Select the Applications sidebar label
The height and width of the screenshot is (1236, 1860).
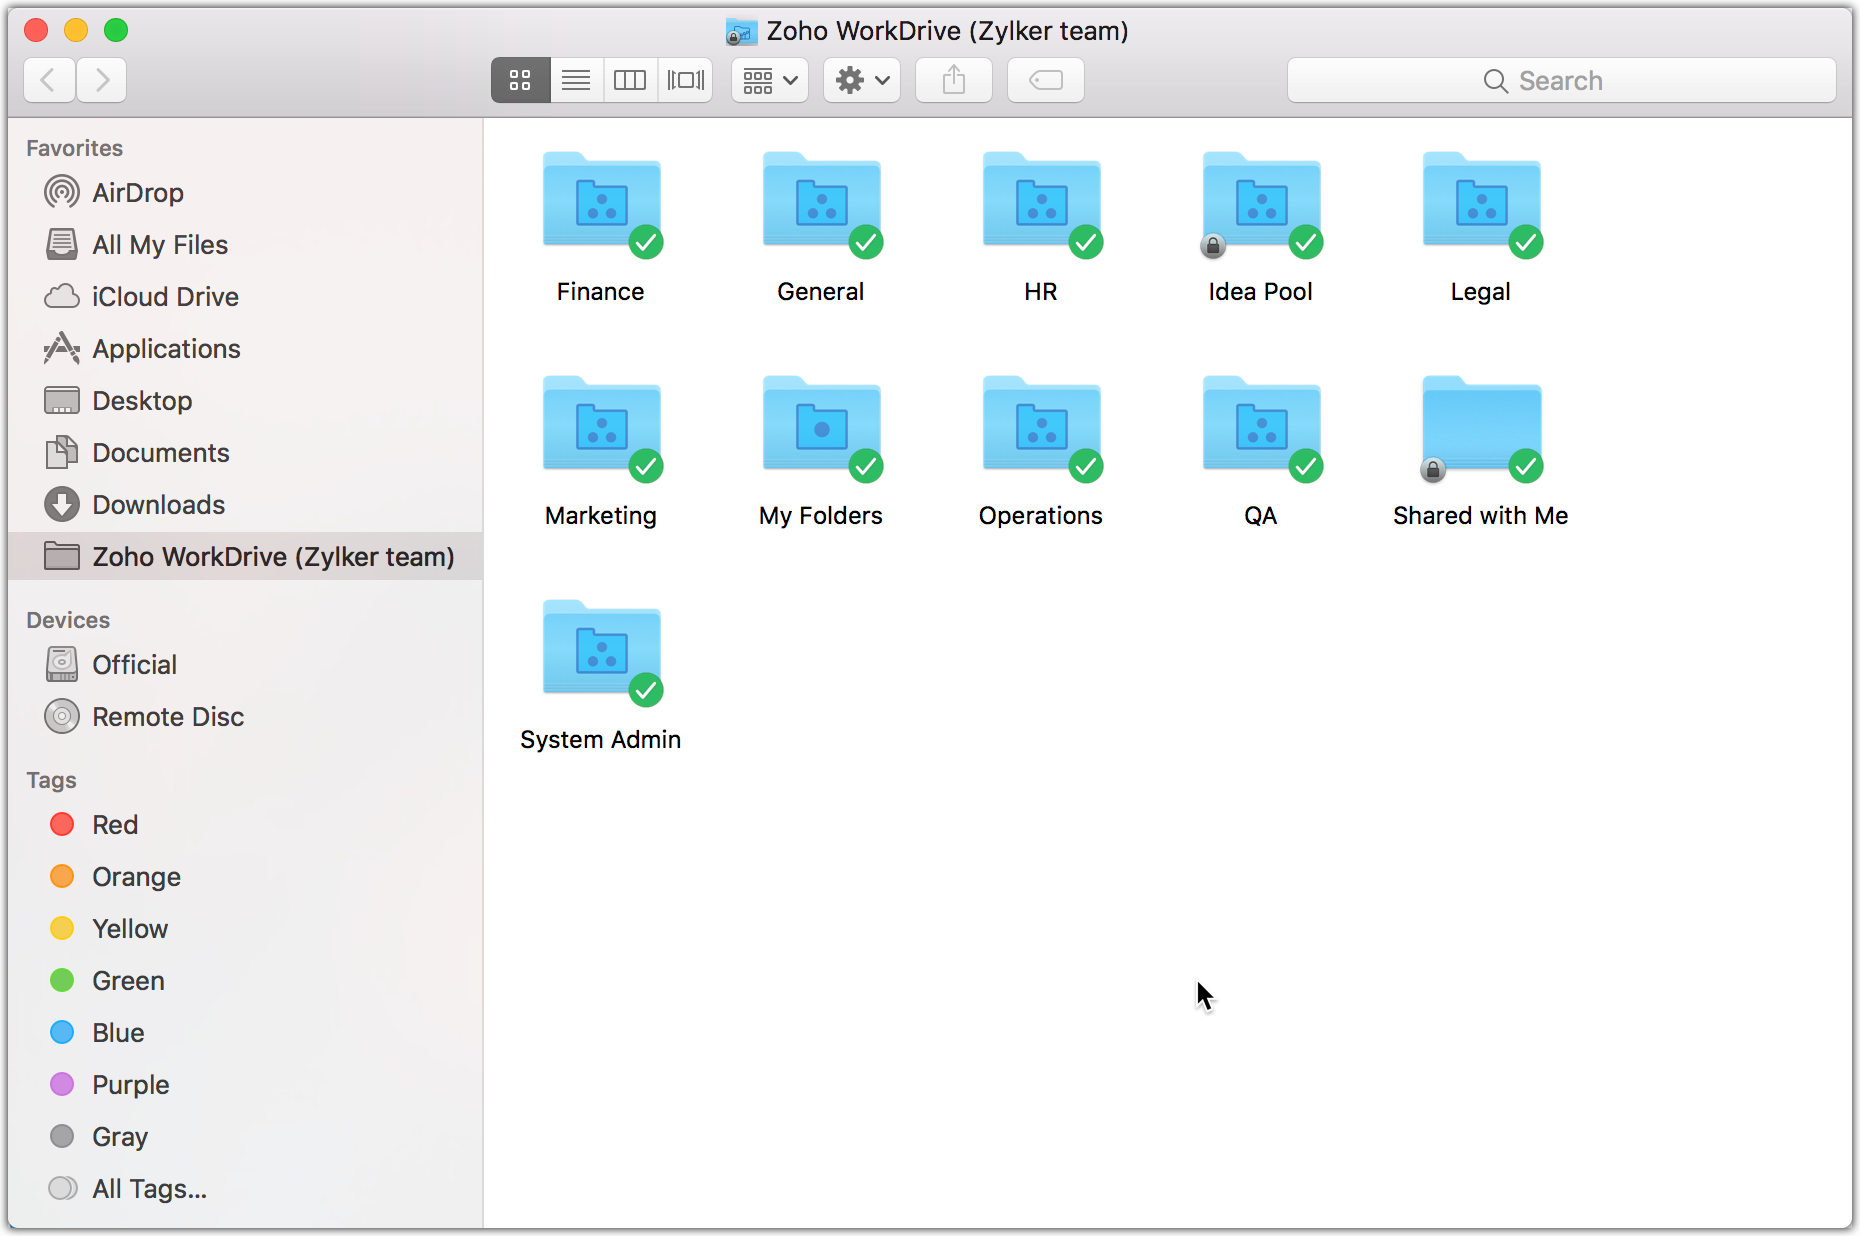[x=166, y=348]
